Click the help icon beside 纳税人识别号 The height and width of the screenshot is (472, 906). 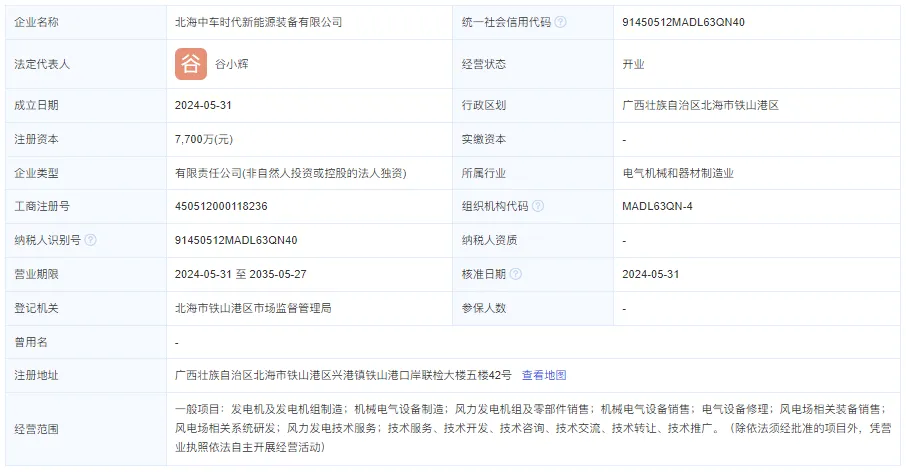tap(91, 240)
